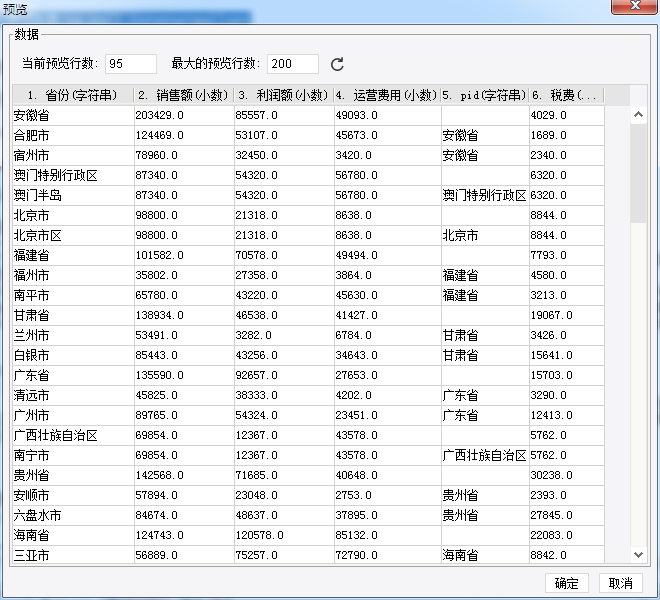Click tax value 15641.0
Viewport: 660px width, 600px height.
(x=567, y=355)
